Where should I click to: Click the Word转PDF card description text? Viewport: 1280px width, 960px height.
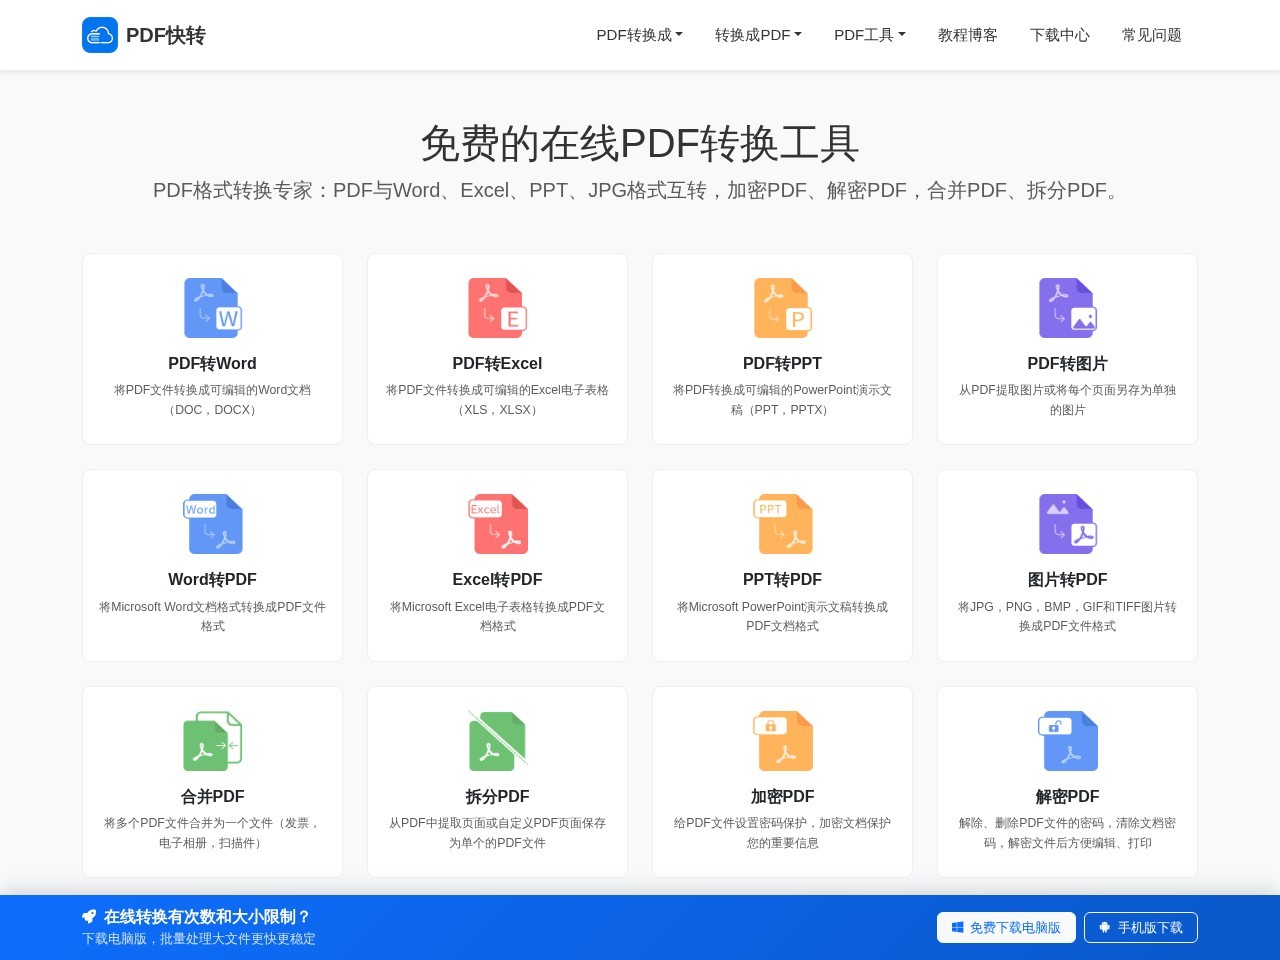point(213,616)
